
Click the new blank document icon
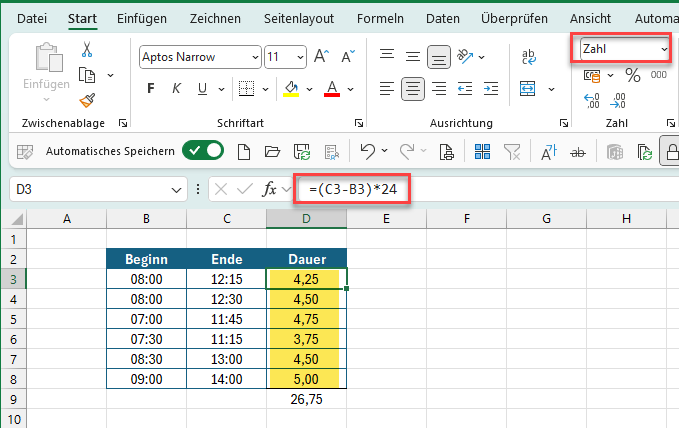(x=242, y=152)
